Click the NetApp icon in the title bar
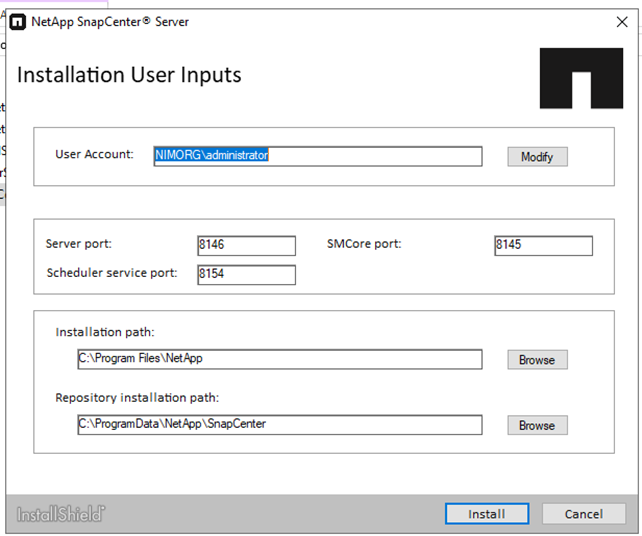This screenshot has width=642, height=536. 20,21
